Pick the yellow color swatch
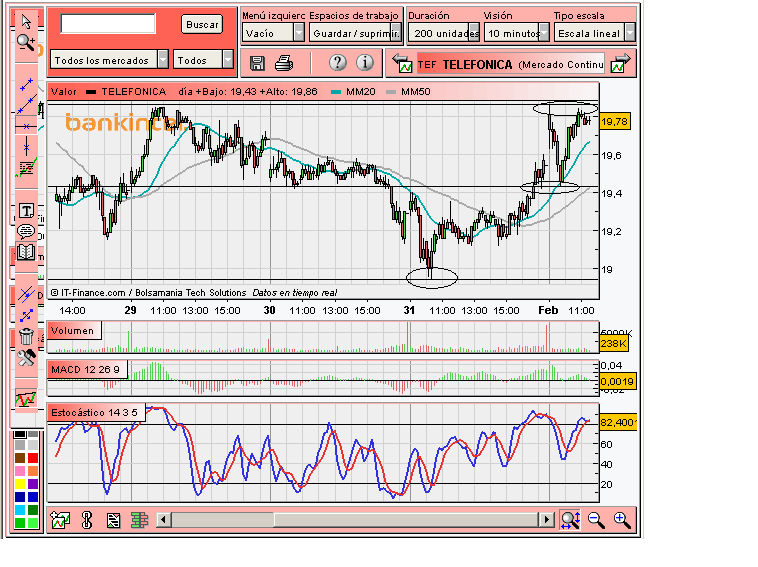The image size is (758, 567). point(20,484)
